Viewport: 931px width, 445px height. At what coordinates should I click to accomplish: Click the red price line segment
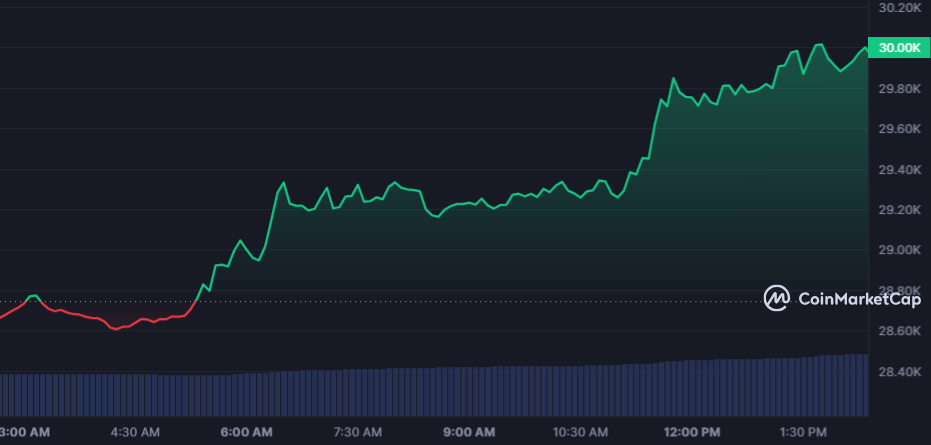point(100,320)
